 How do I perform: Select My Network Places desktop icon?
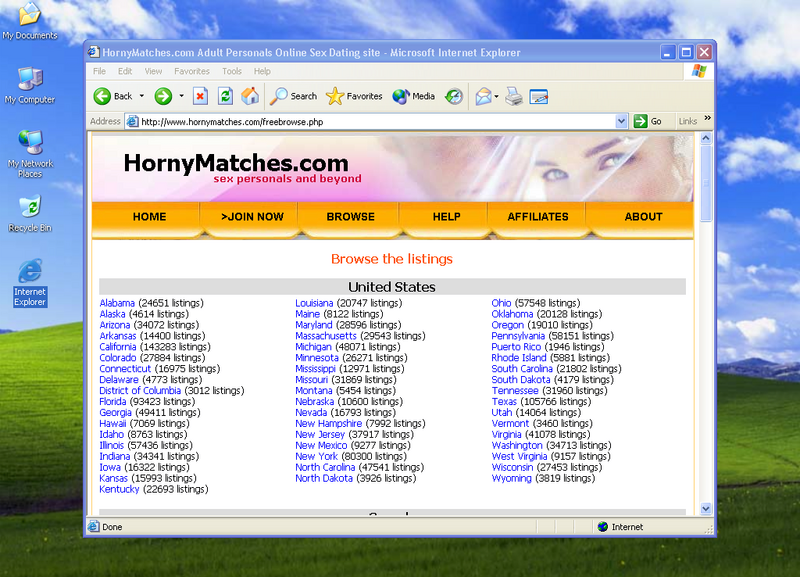(x=30, y=154)
